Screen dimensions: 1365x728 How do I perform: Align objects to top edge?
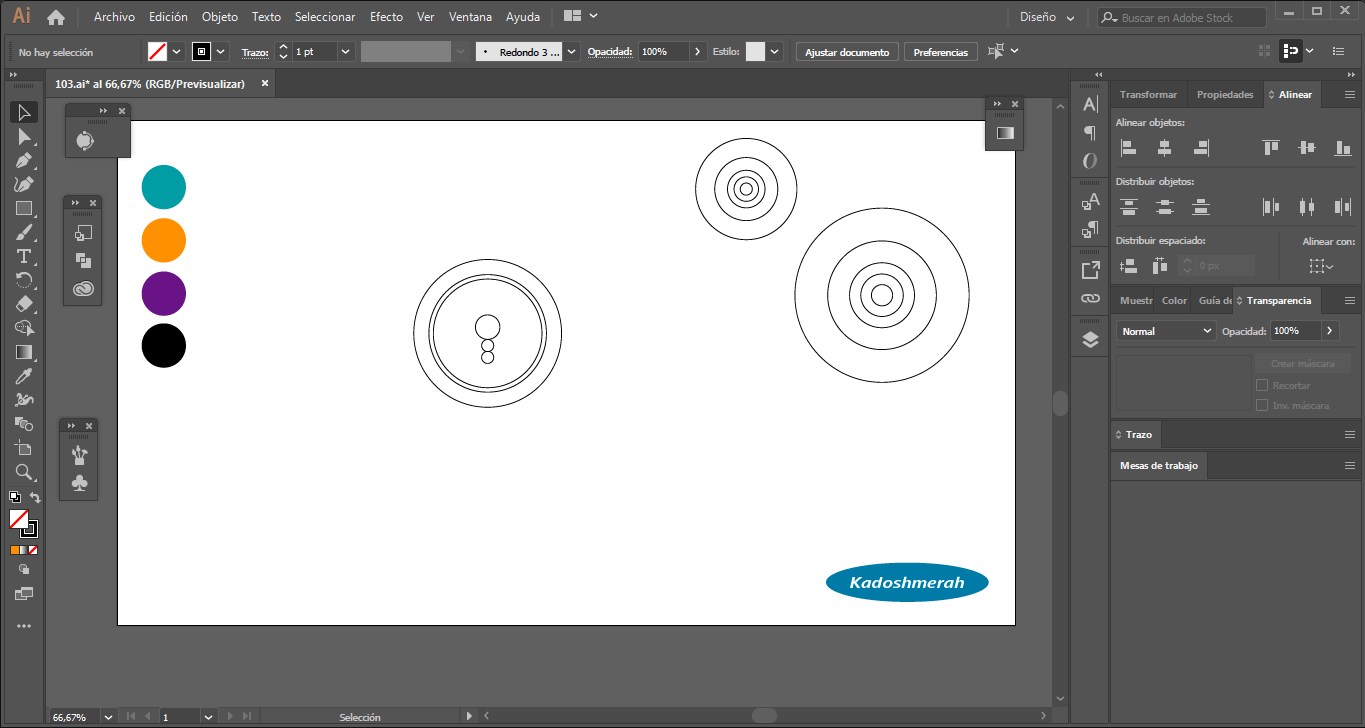[x=1271, y=148]
